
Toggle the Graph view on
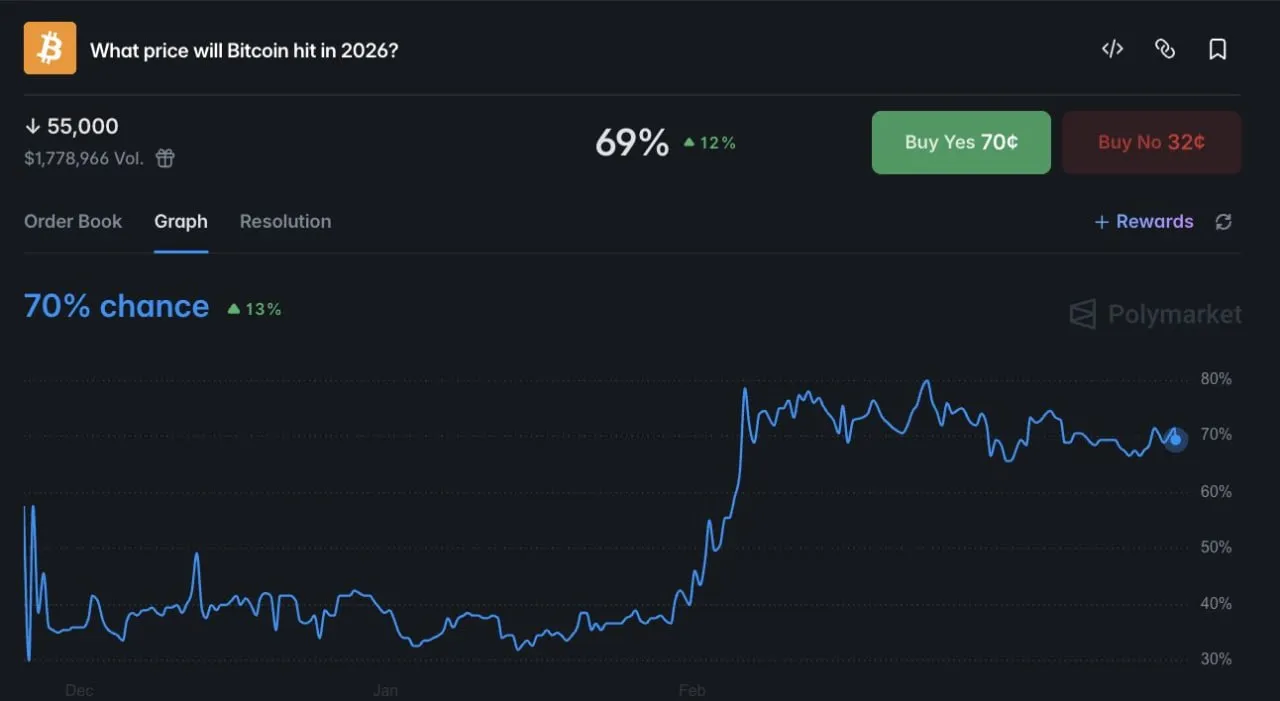(181, 221)
